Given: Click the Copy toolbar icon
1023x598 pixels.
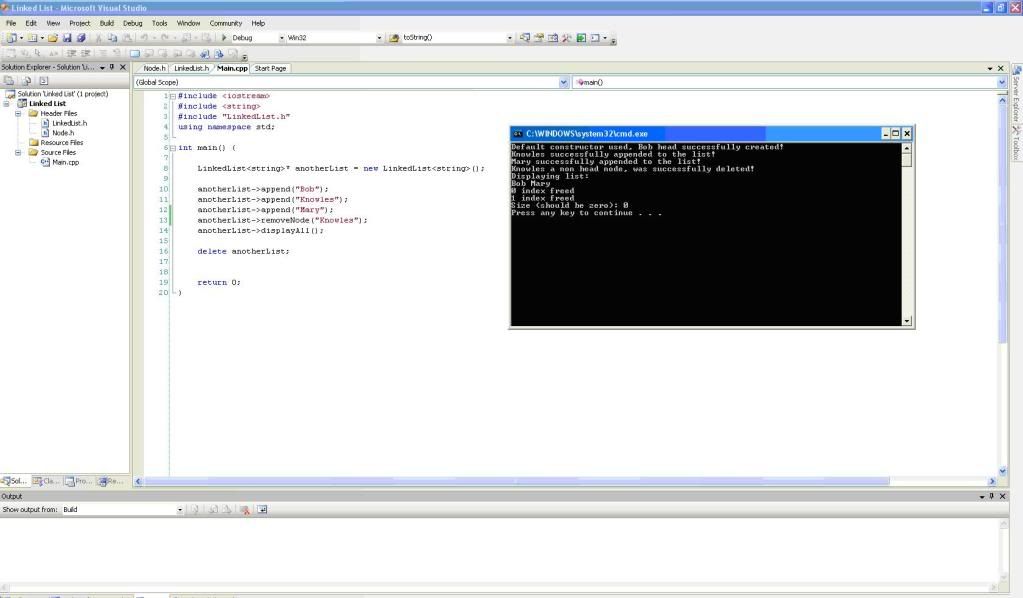Looking at the screenshot, I should click(x=112, y=38).
